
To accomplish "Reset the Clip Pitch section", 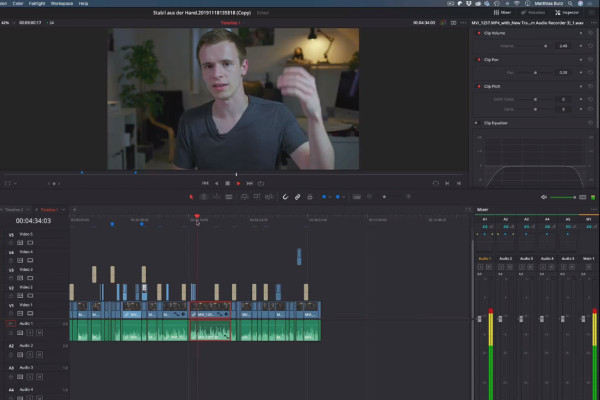I will (x=591, y=87).
